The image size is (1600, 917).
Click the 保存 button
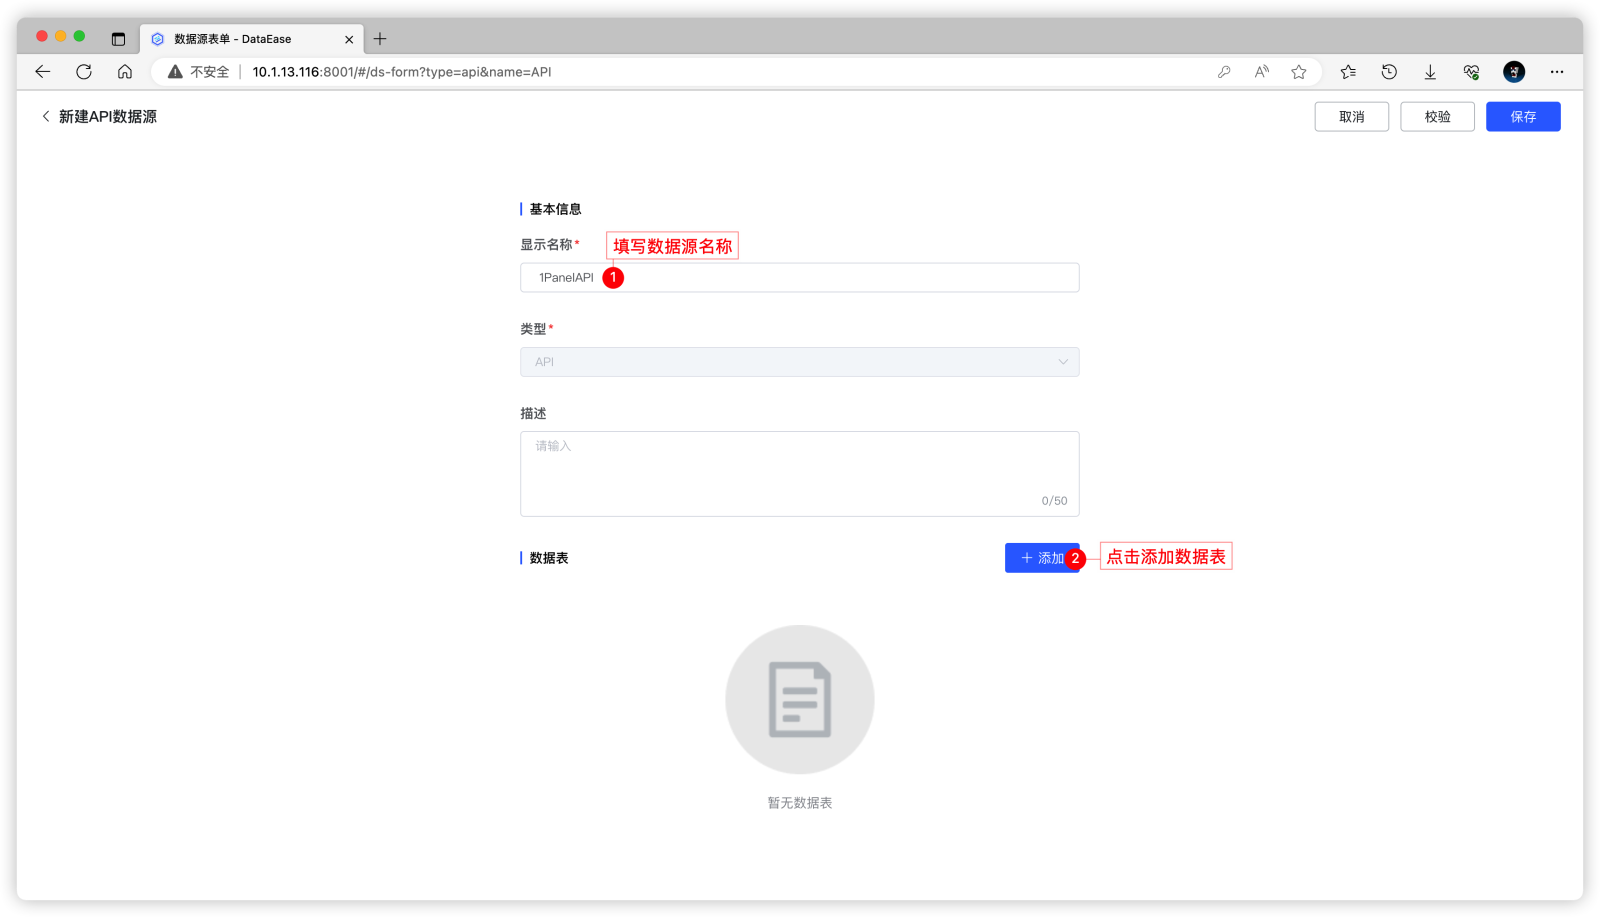click(1523, 116)
